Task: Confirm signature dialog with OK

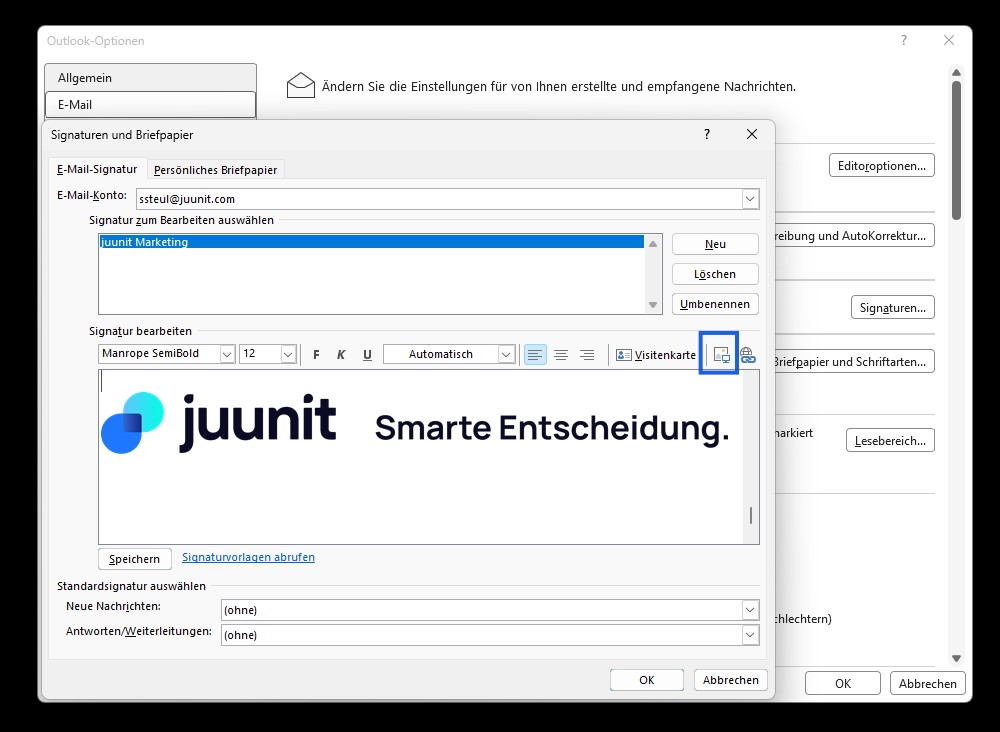Action: click(647, 680)
